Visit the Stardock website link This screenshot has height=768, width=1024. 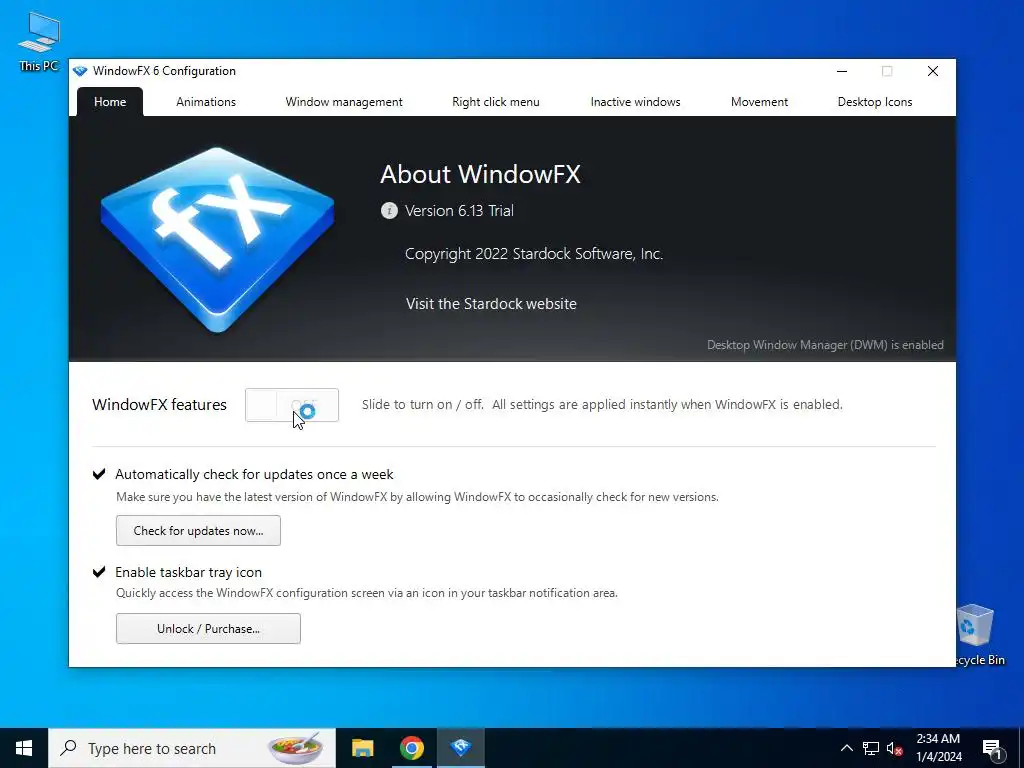click(491, 304)
